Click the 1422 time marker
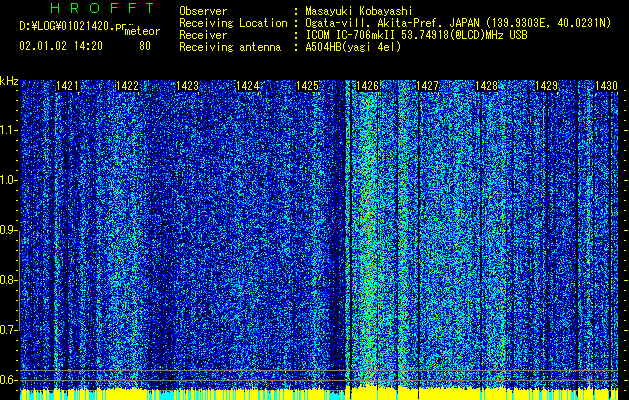 (x=127, y=86)
